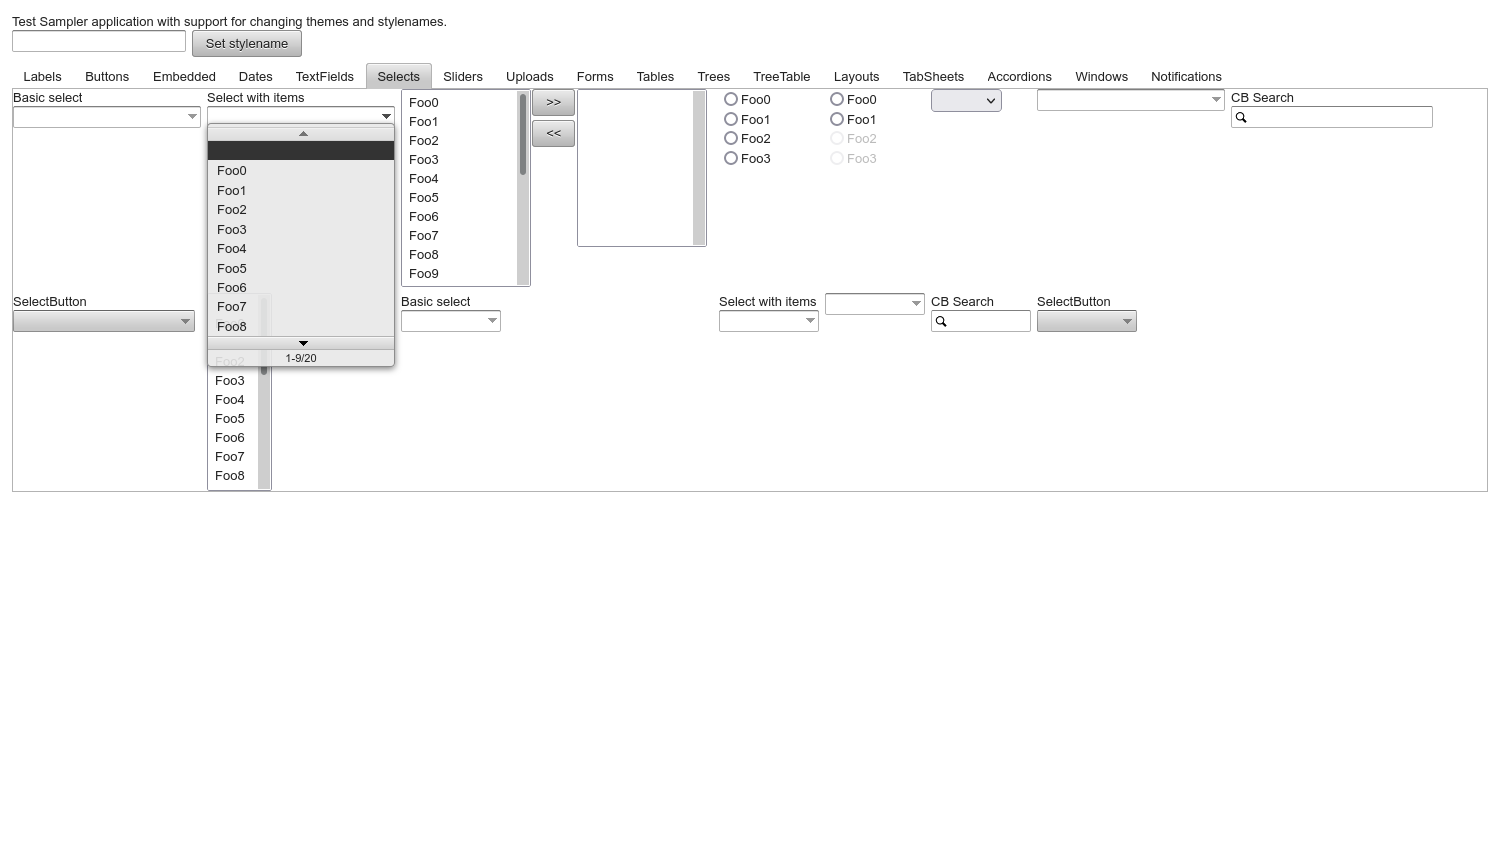Open the Uploads tab
This screenshot has width=1500, height=850.
tap(530, 76)
